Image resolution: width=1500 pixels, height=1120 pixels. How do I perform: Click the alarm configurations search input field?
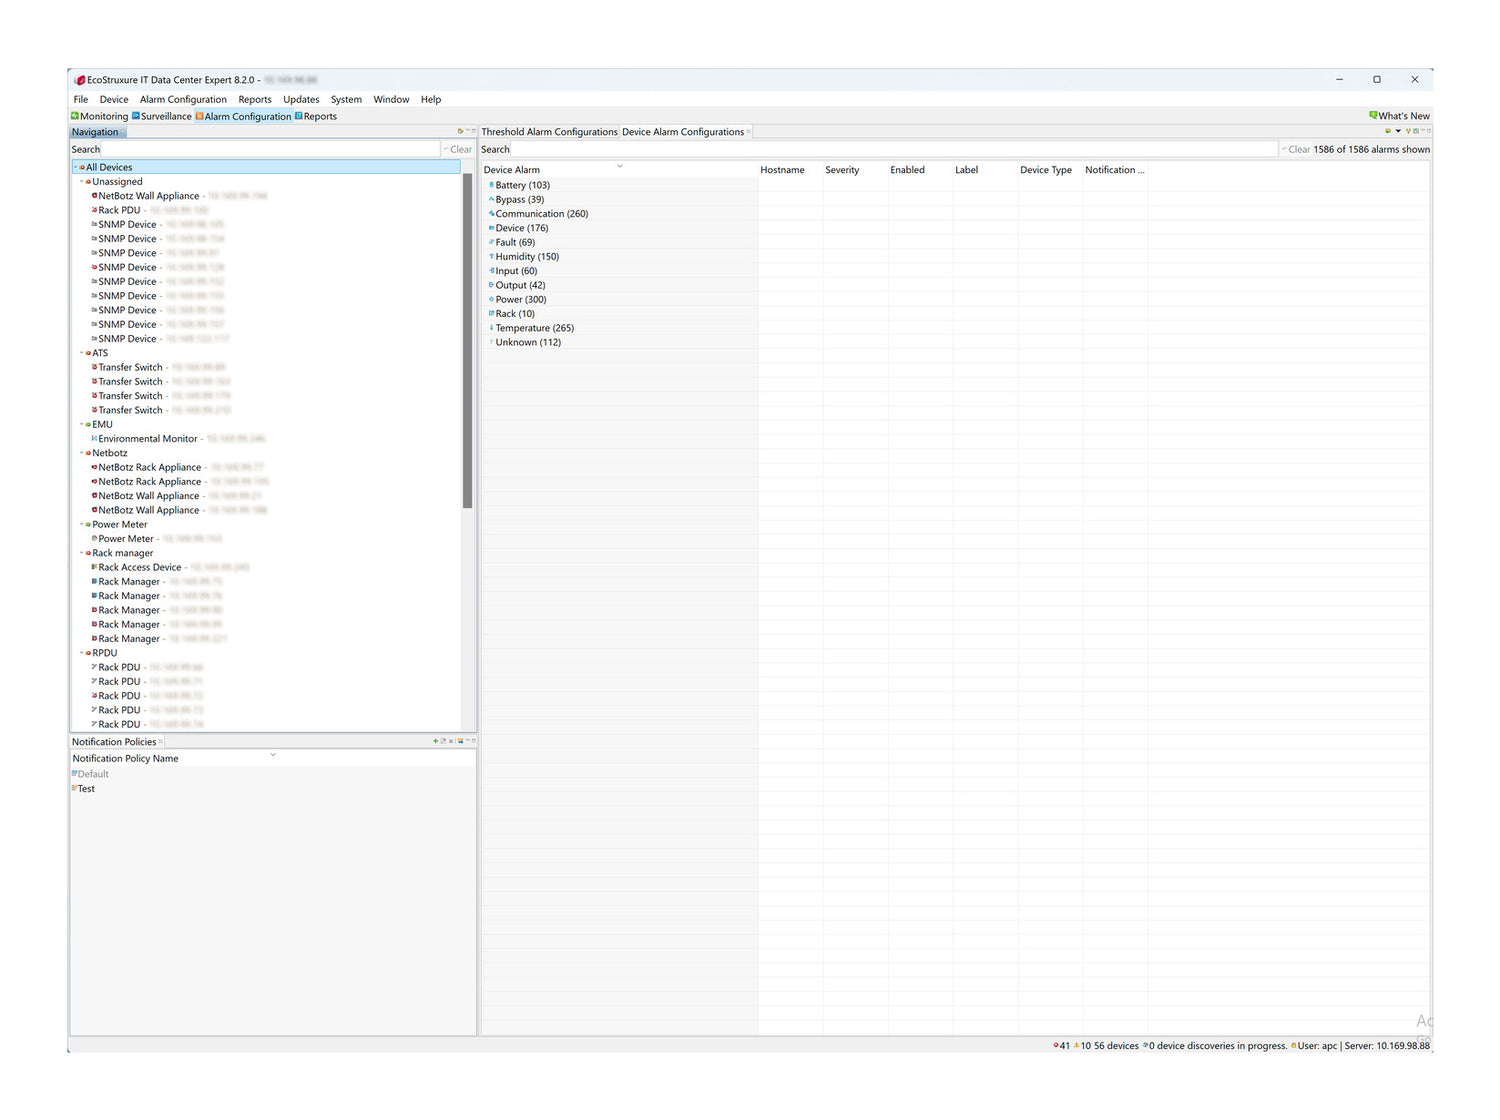(894, 149)
